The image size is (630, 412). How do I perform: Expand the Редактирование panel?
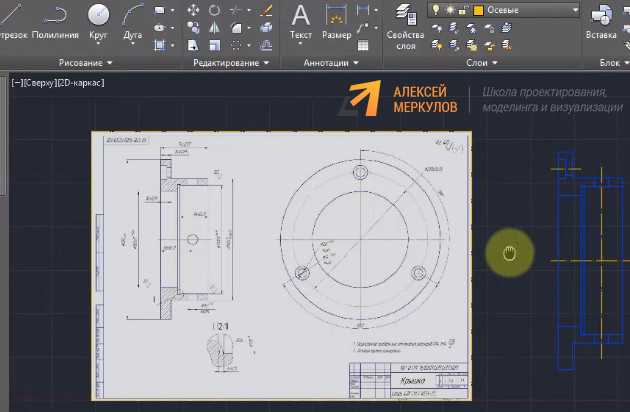(231, 63)
